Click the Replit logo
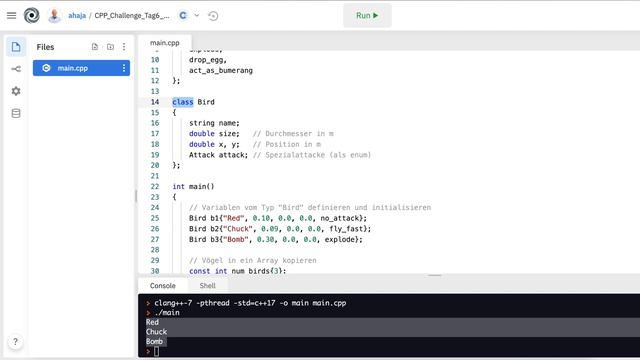This screenshot has width=640, height=360. pos(31,16)
